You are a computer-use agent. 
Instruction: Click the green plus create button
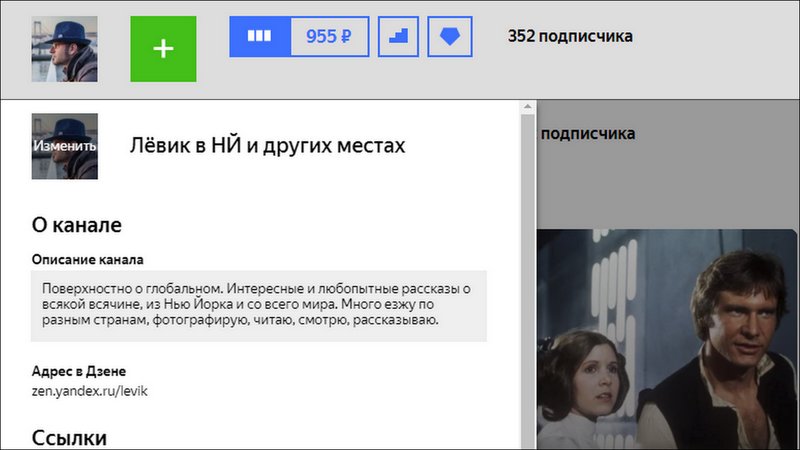point(163,49)
